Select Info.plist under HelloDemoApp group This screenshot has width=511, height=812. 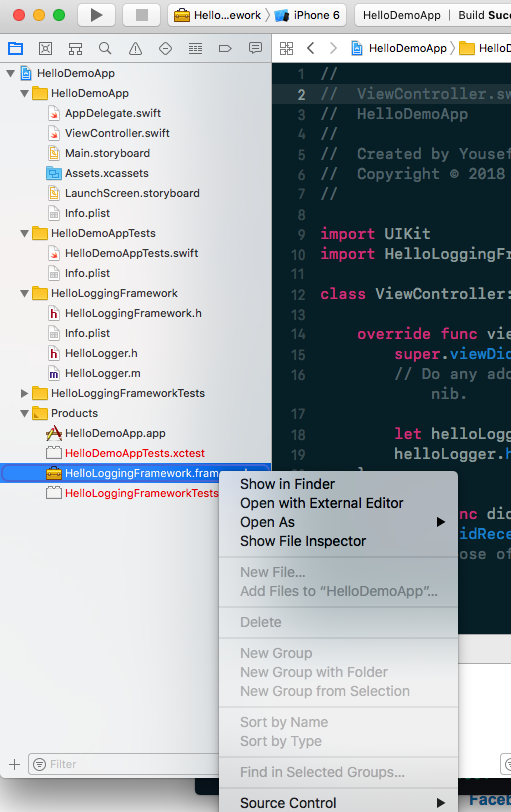point(87,213)
